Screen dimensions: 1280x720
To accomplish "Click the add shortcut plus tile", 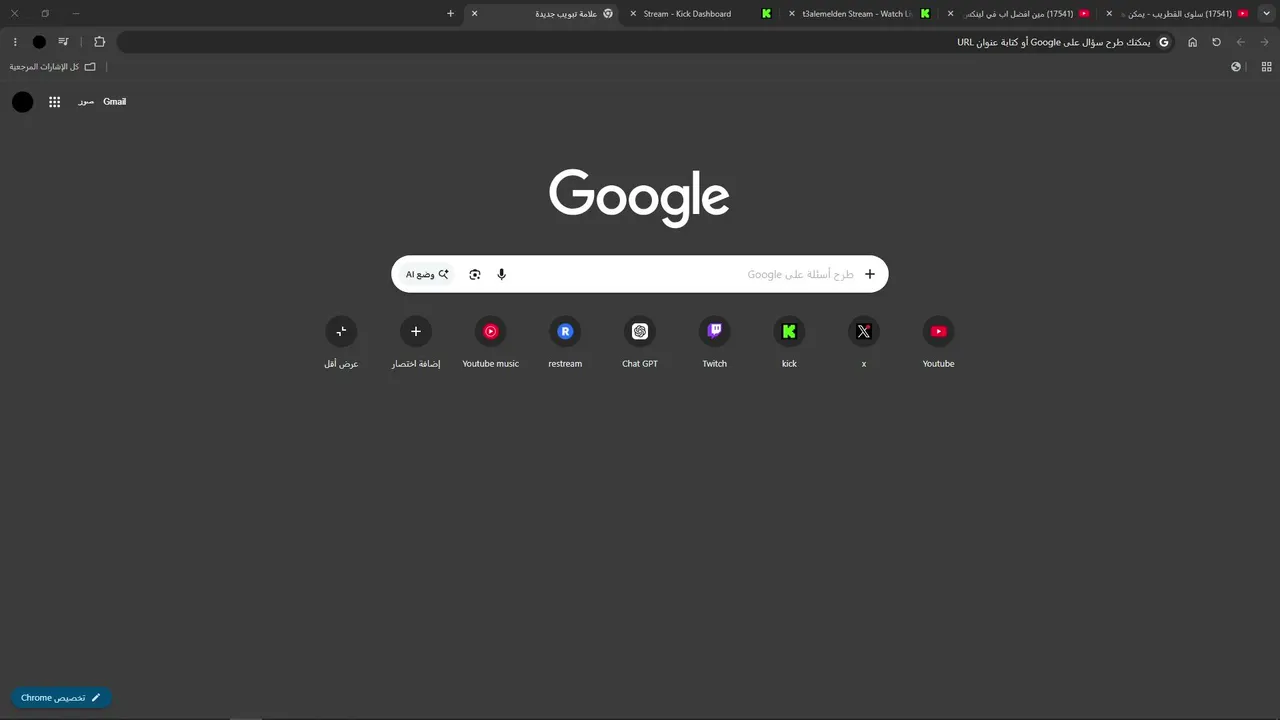I will (x=416, y=343).
